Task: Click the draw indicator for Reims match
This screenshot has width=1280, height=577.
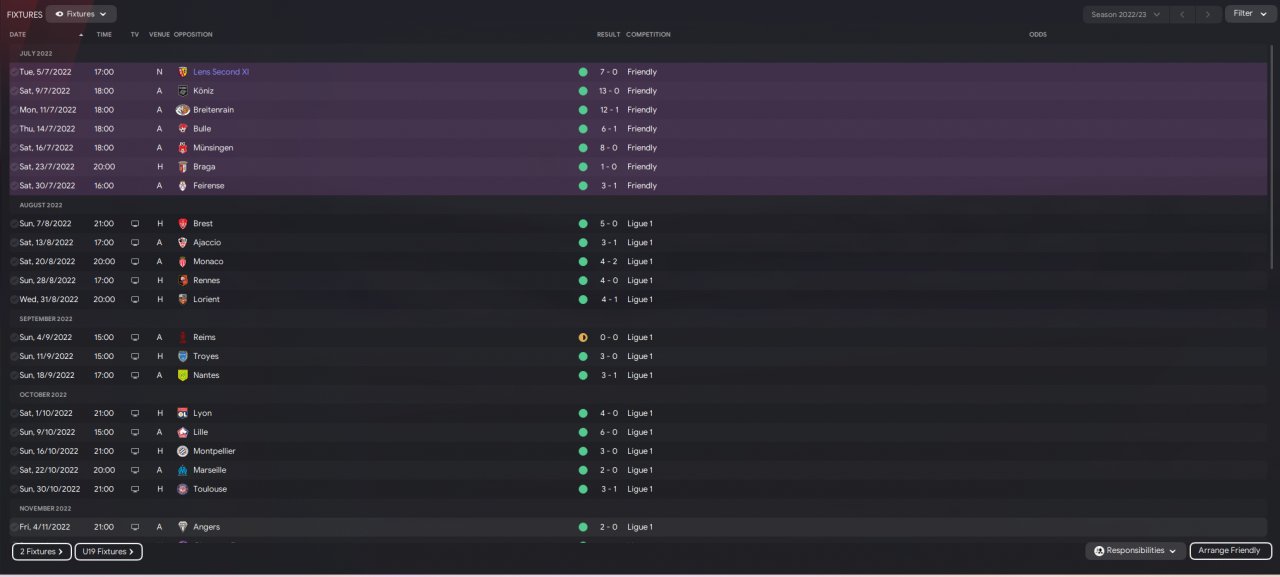Action: [583, 338]
